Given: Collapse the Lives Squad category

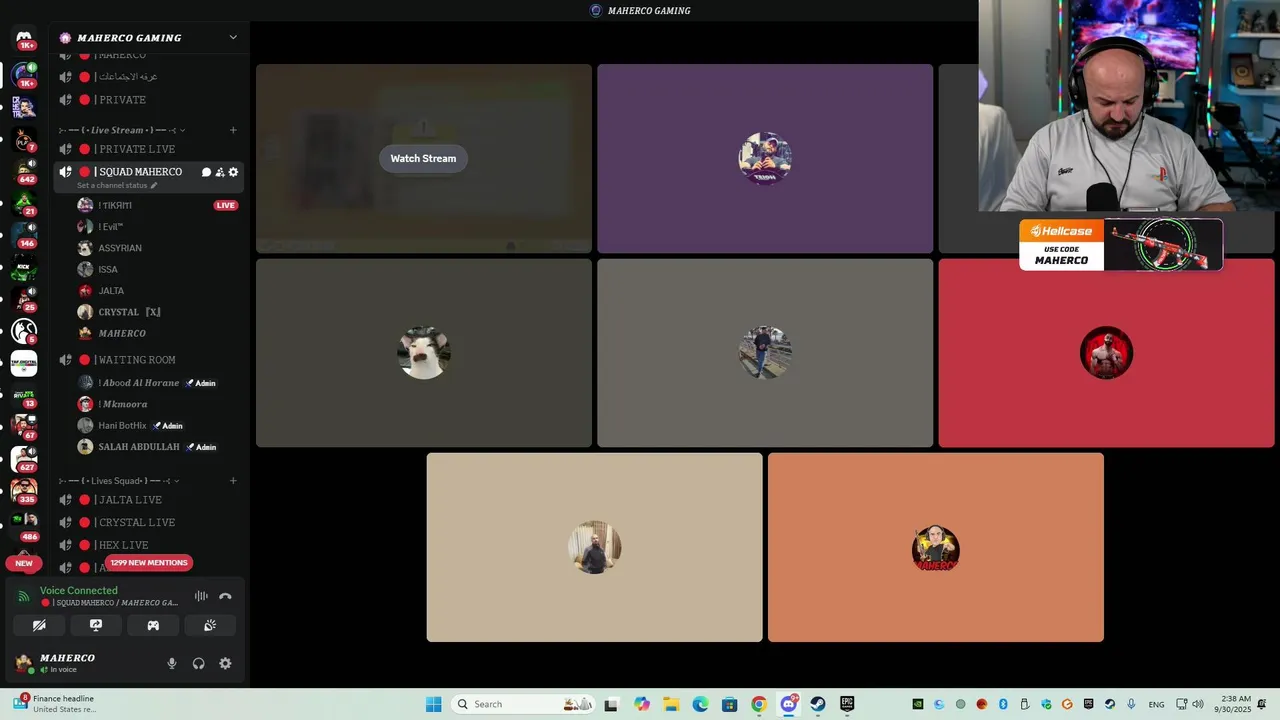Looking at the screenshot, I should (x=118, y=481).
